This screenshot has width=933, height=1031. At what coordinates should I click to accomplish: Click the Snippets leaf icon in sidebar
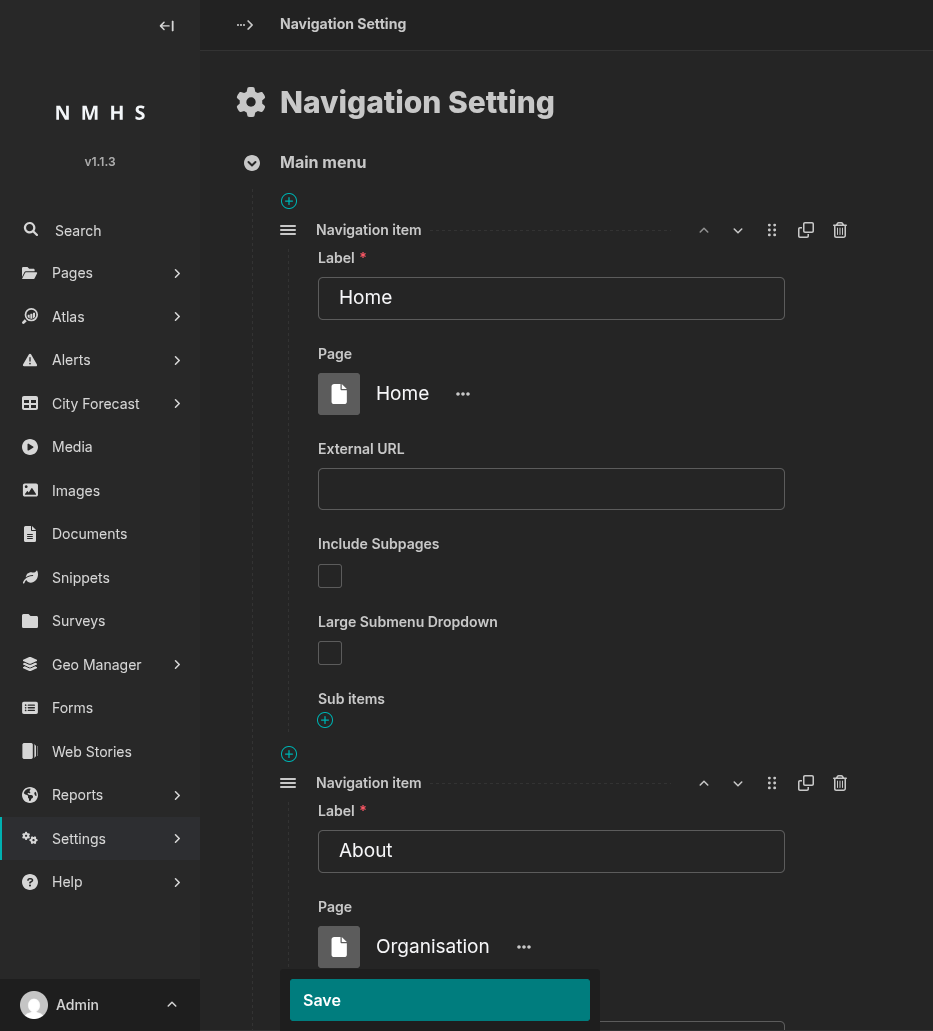click(30, 577)
